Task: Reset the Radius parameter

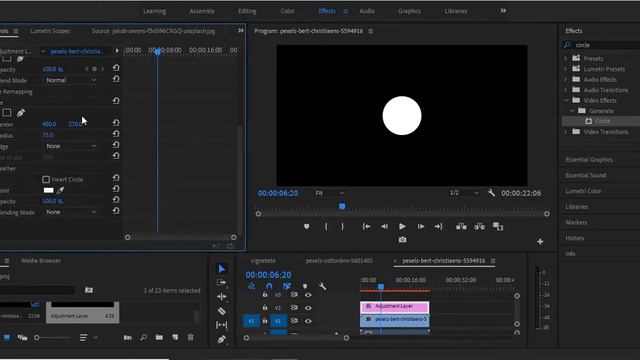Action: coord(116,133)
